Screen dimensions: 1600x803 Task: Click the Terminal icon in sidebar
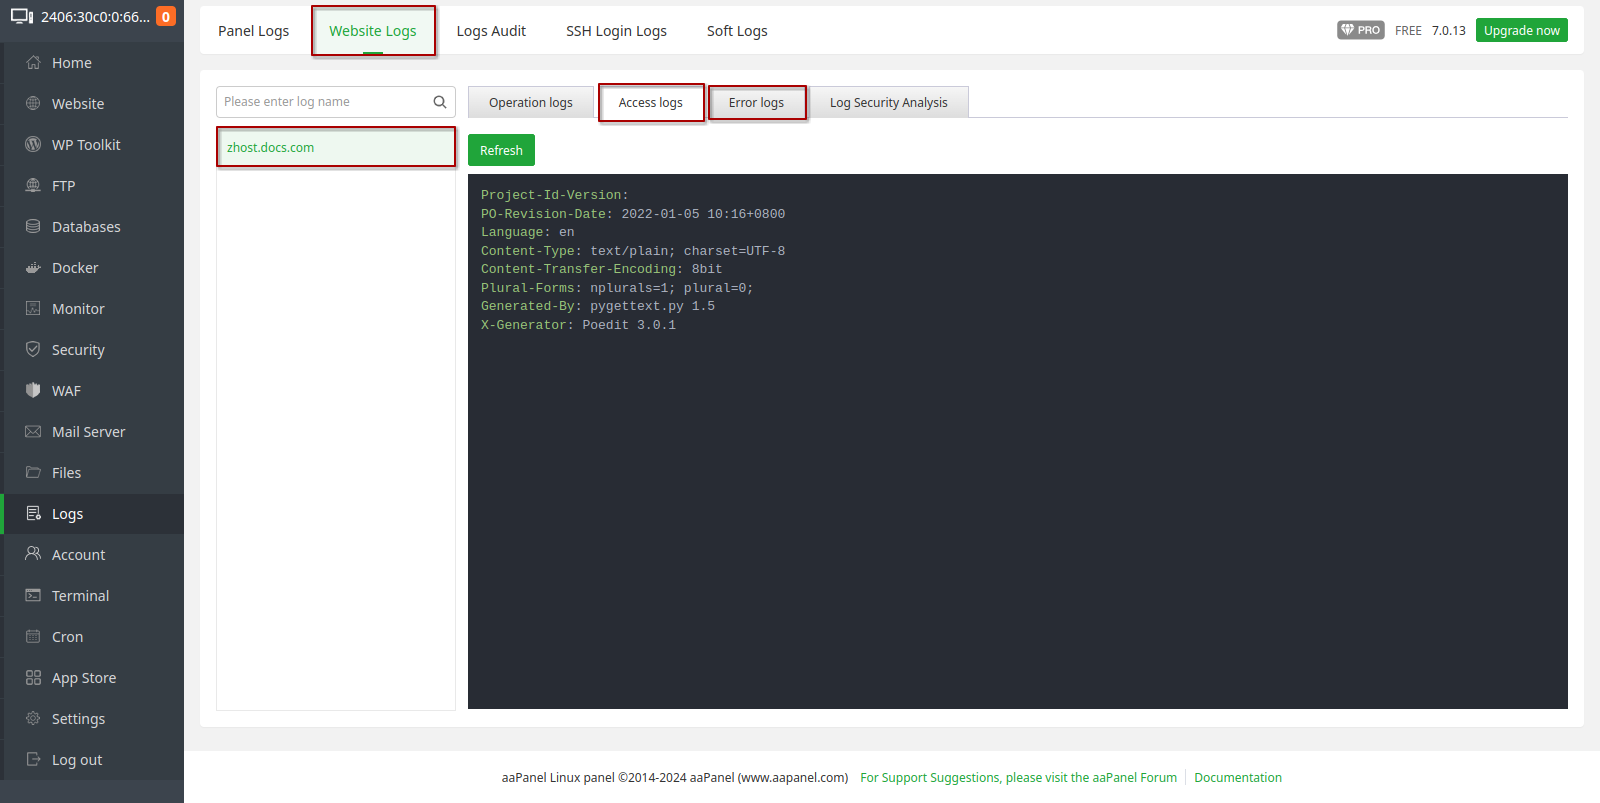point(33,595)
